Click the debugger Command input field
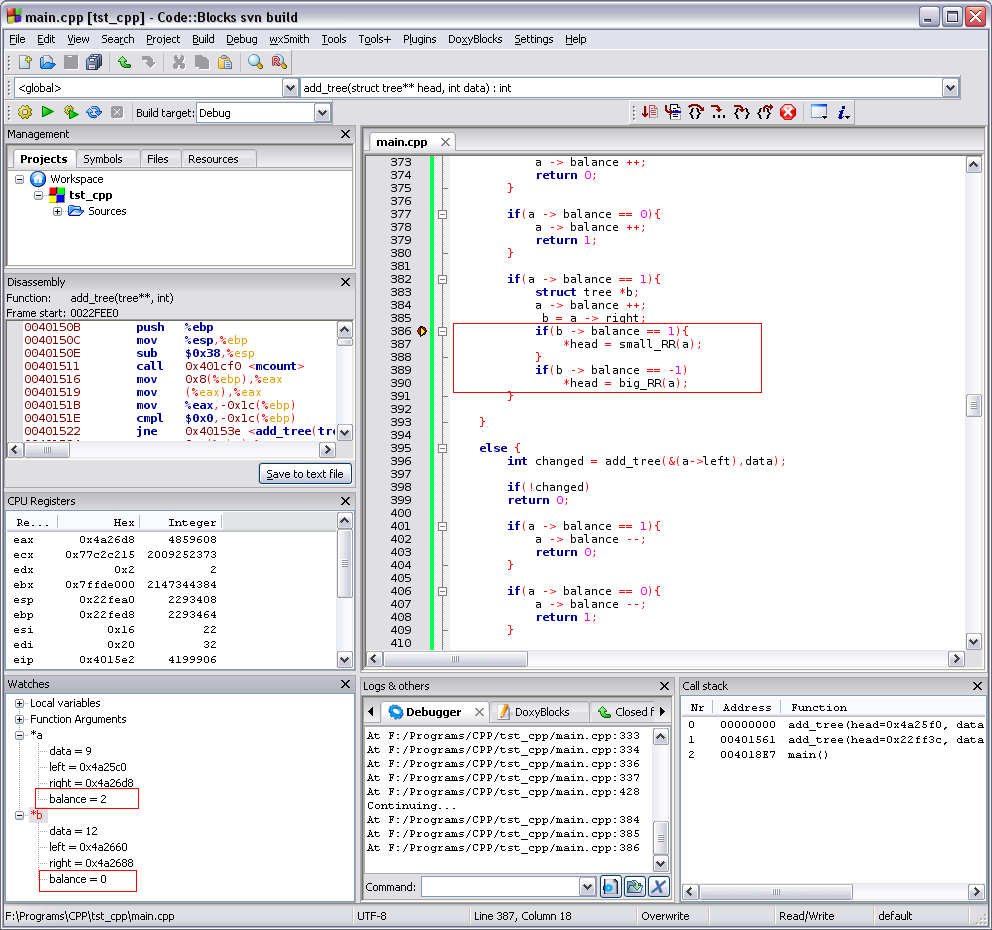 coord(499,887)
